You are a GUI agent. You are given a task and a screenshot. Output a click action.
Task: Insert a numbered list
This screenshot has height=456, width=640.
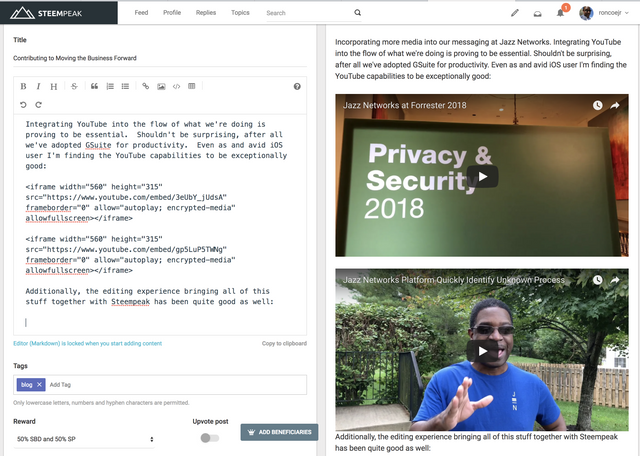(x=110, y=86)
